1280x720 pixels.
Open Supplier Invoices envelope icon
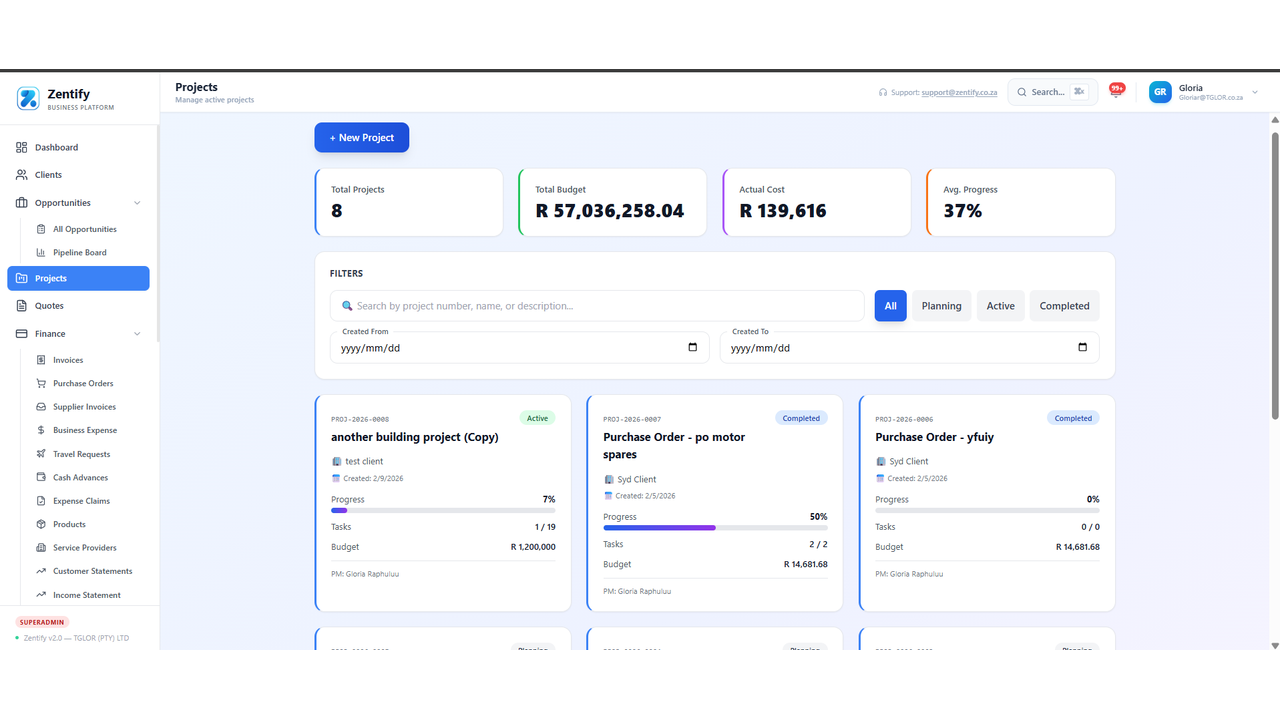(41, 407)
